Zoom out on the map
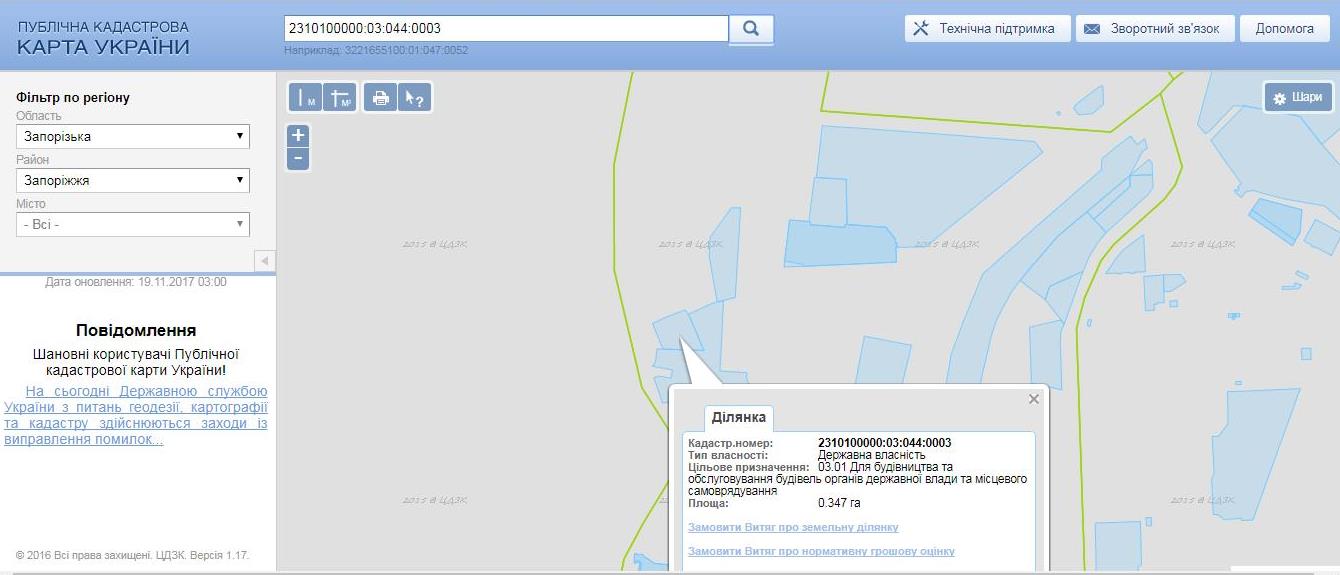 (x=298, y=159)
